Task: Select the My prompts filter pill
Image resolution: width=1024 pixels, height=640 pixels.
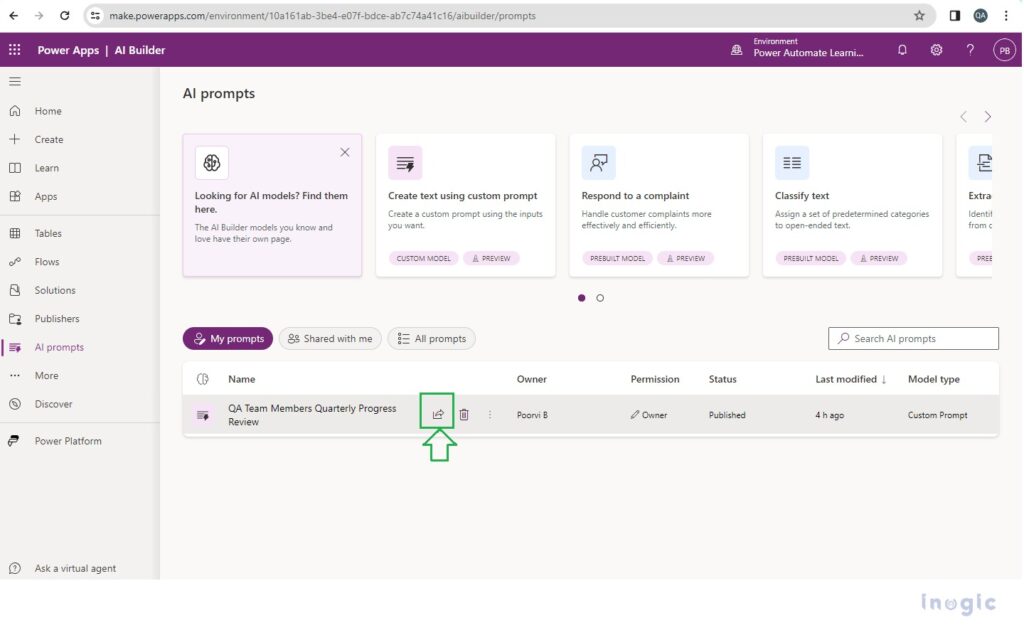Action: click(227, 338)
